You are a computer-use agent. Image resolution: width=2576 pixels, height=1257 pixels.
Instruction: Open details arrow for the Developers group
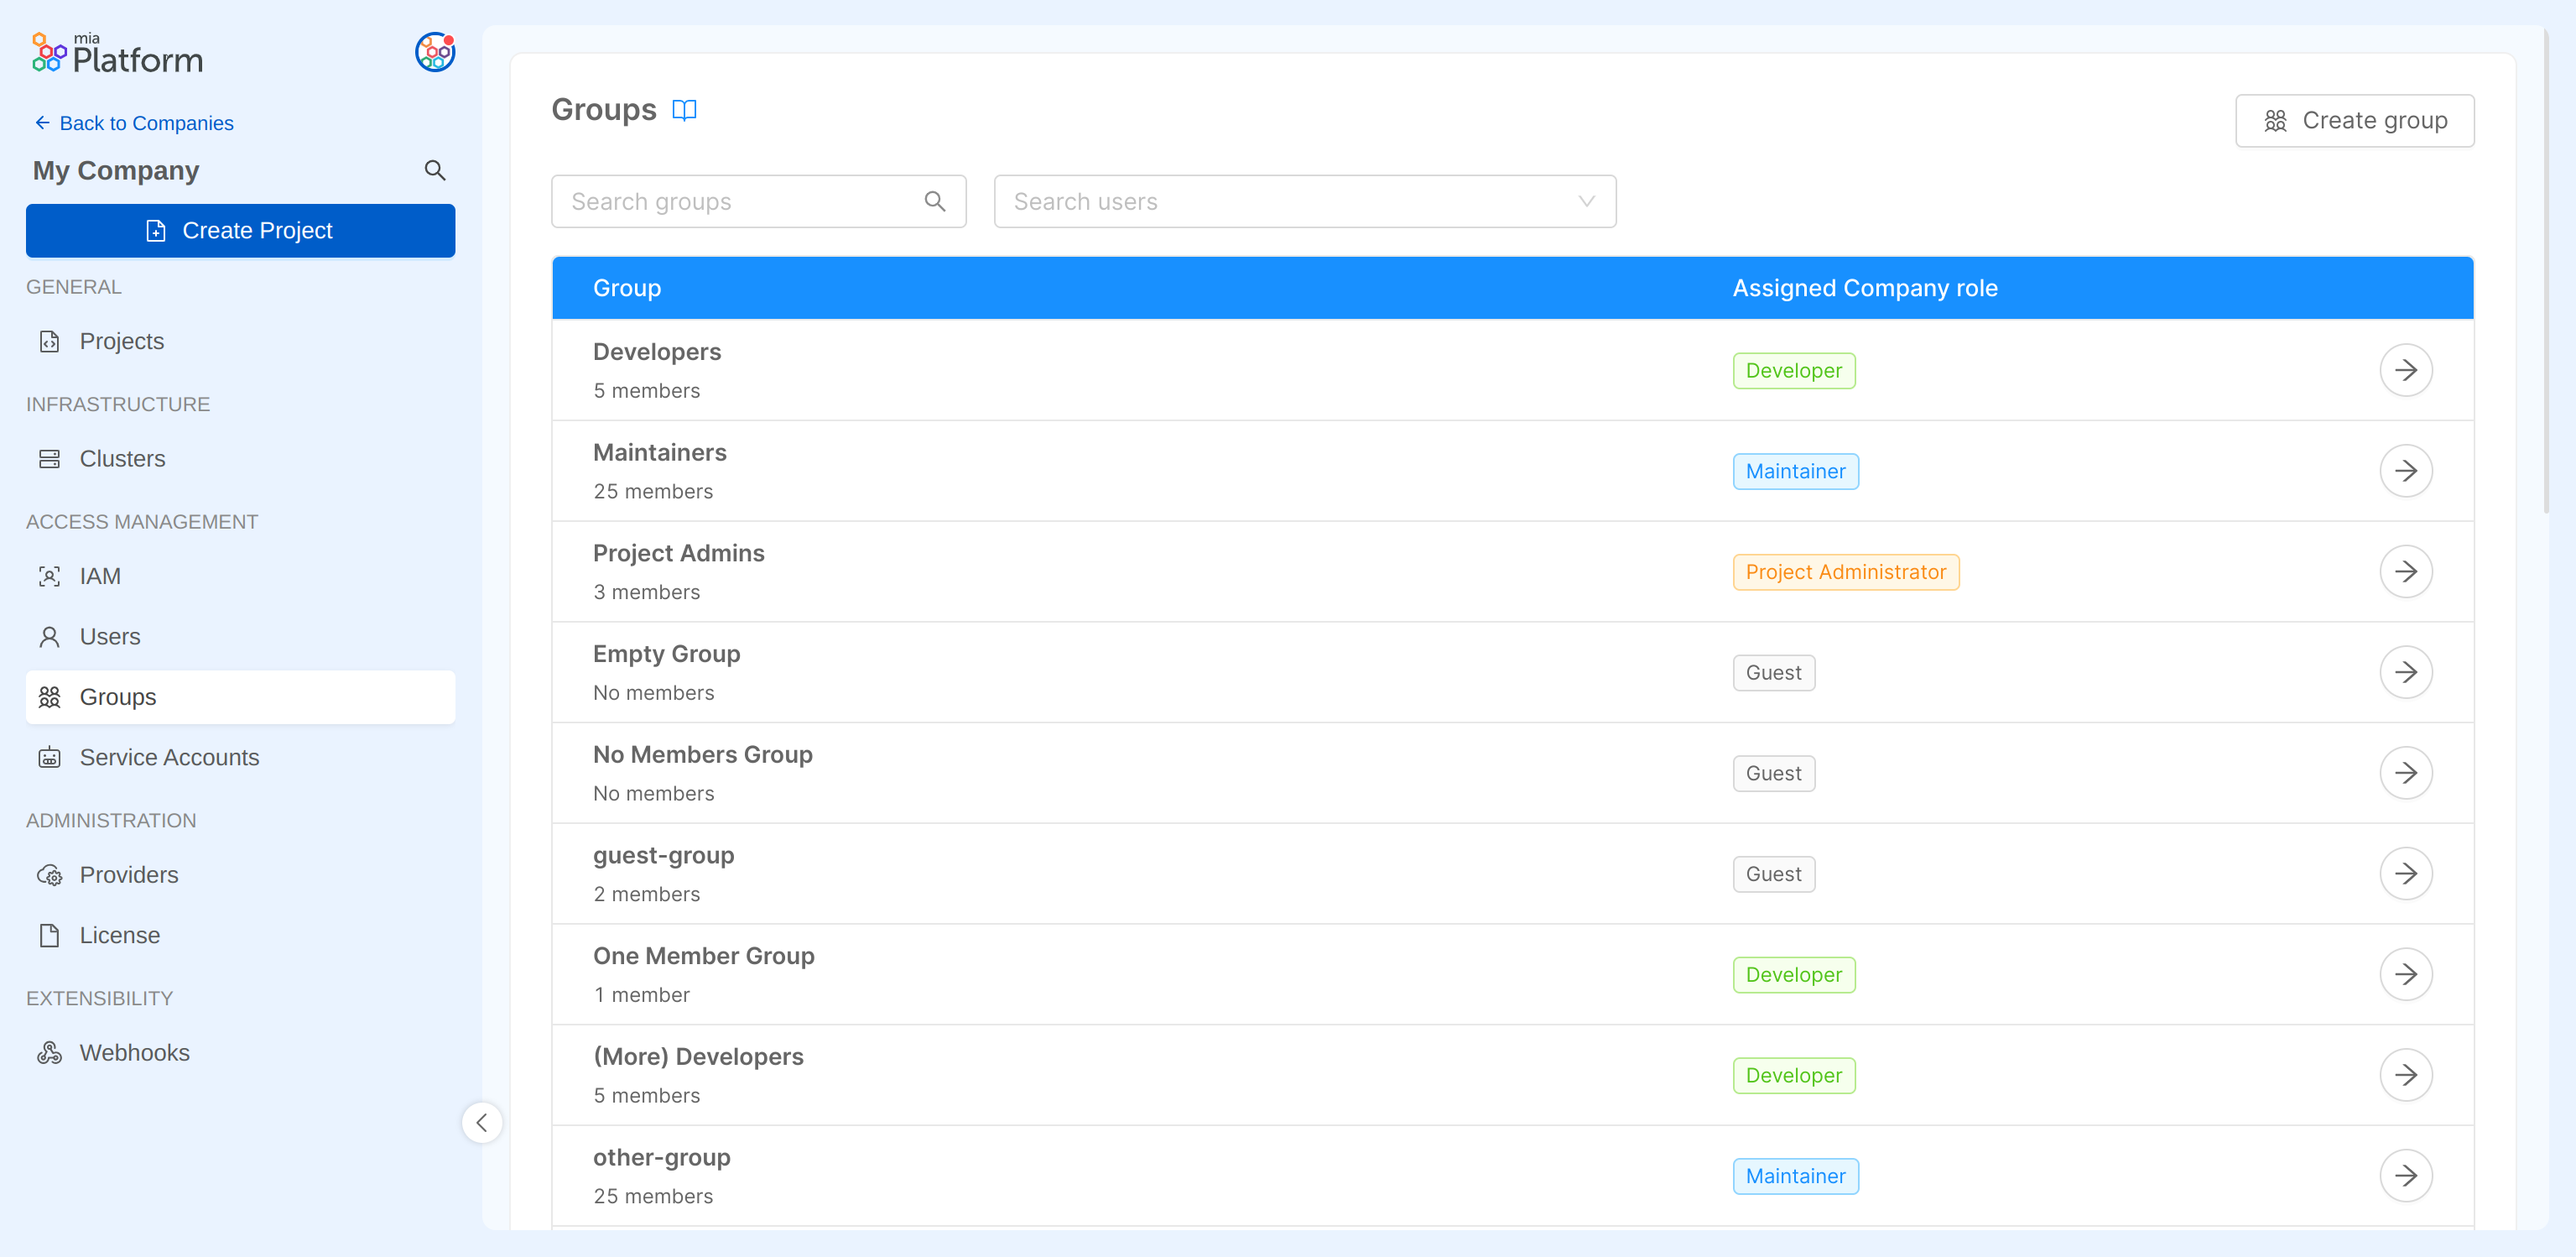click(x=2407, y=369)
